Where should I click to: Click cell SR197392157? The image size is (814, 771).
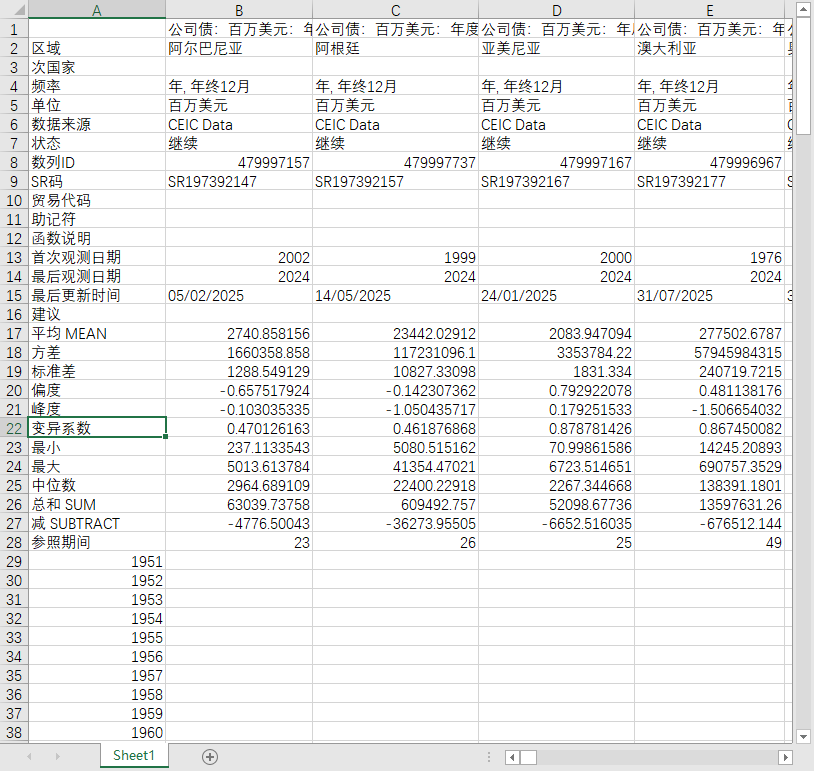click(x=396, y=181)
